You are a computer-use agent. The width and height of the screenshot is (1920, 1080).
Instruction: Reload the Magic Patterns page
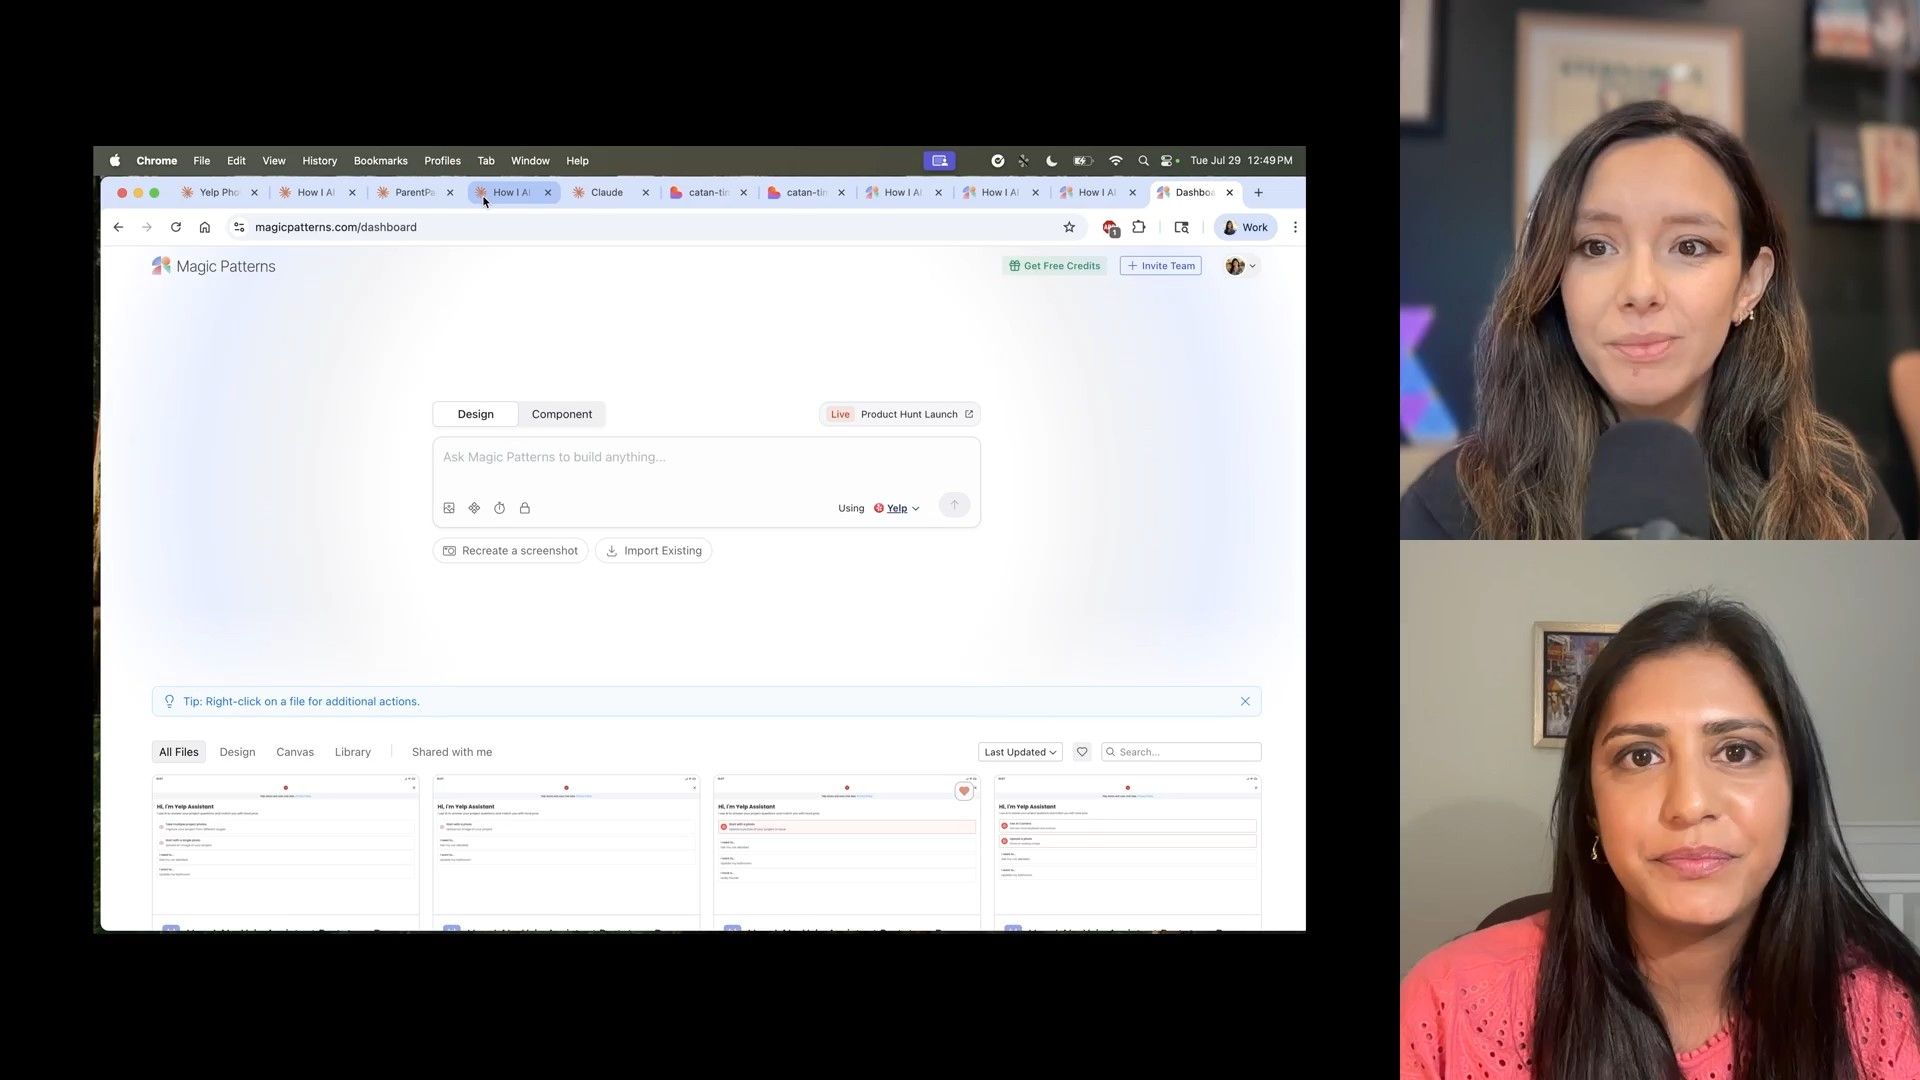(x=176, y=227)
